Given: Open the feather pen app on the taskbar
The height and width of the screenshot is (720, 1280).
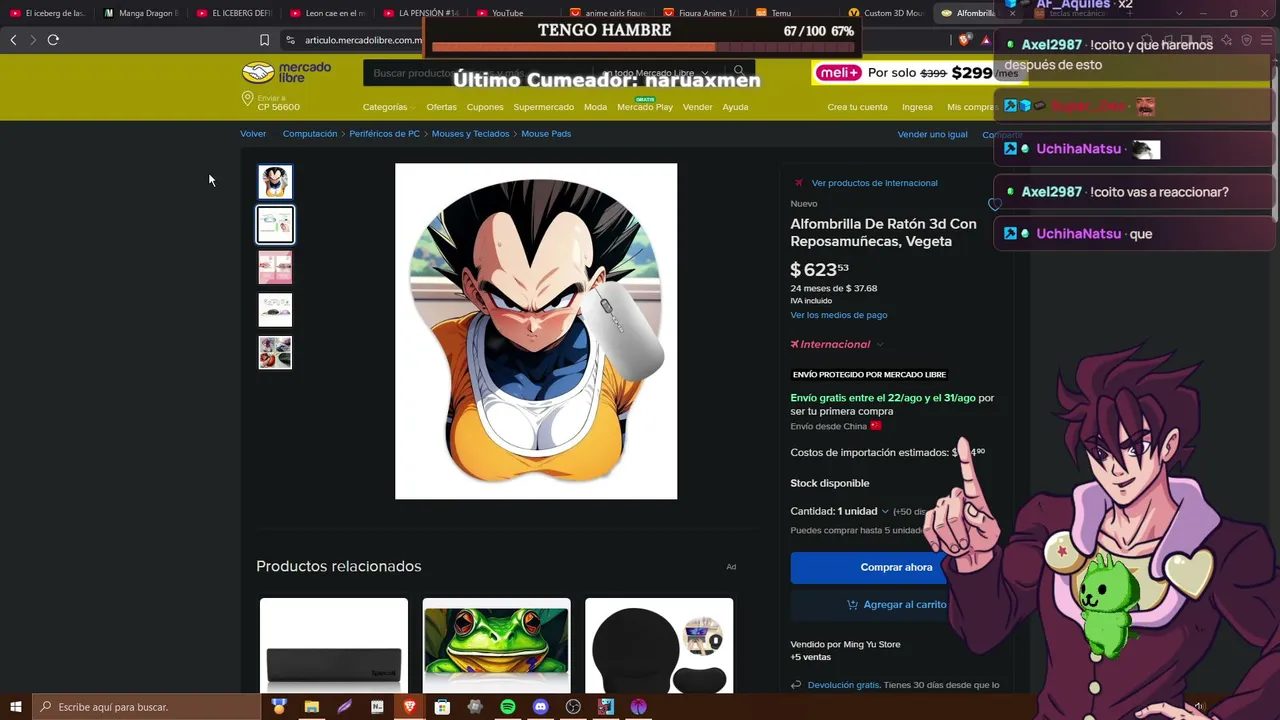Looking at the screenshot, I should coord(344,707).
